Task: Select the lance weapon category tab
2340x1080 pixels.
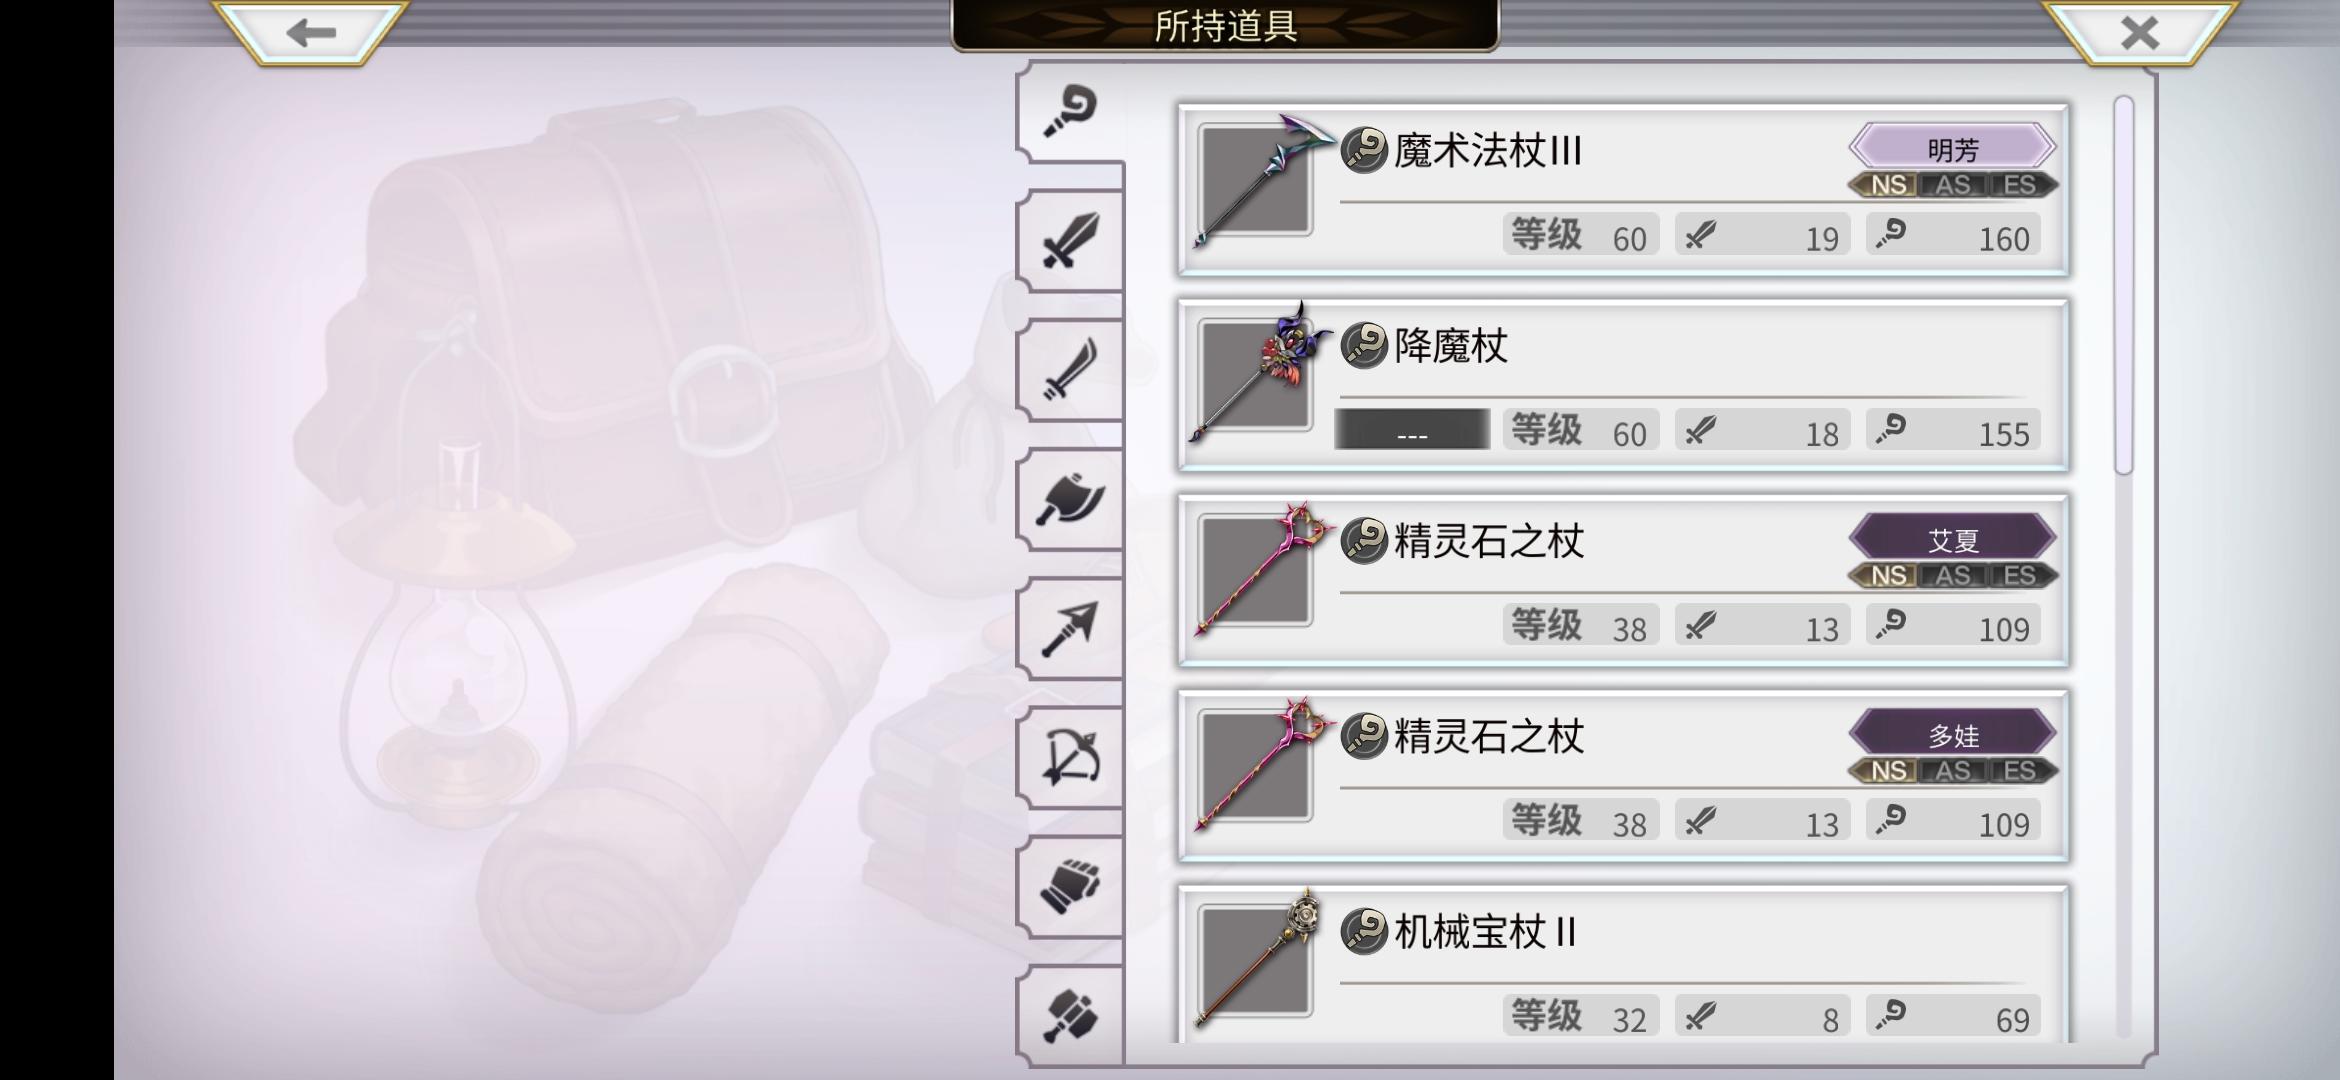Action: 1070,628
